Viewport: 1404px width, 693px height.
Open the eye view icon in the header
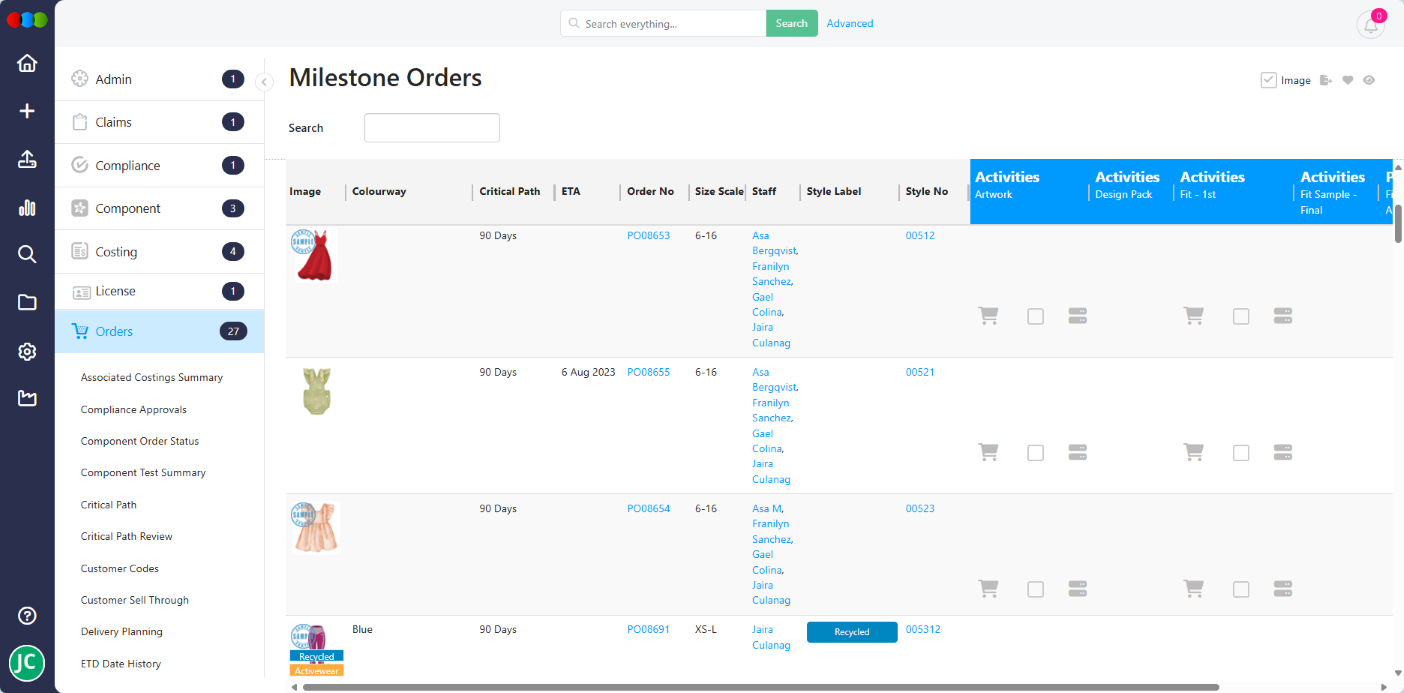click(1369, 80)
